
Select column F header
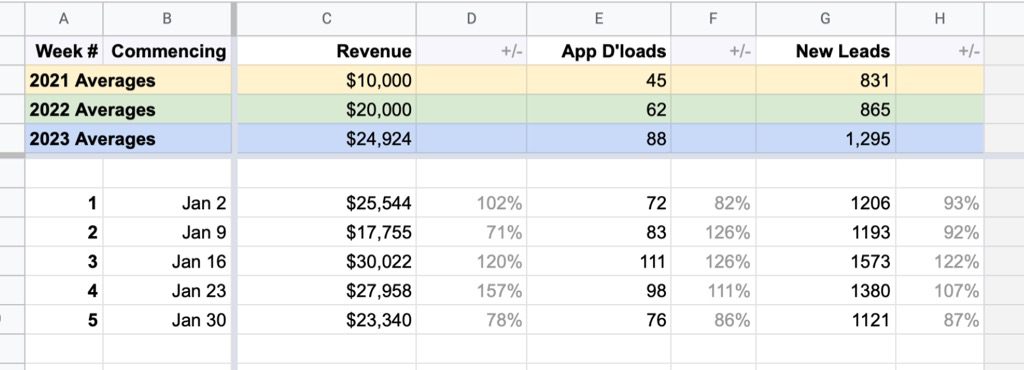pos(714,19)
